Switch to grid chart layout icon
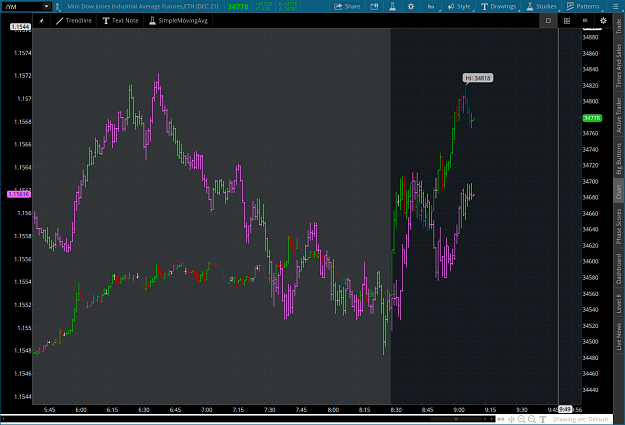 click(x=567, y=21)
